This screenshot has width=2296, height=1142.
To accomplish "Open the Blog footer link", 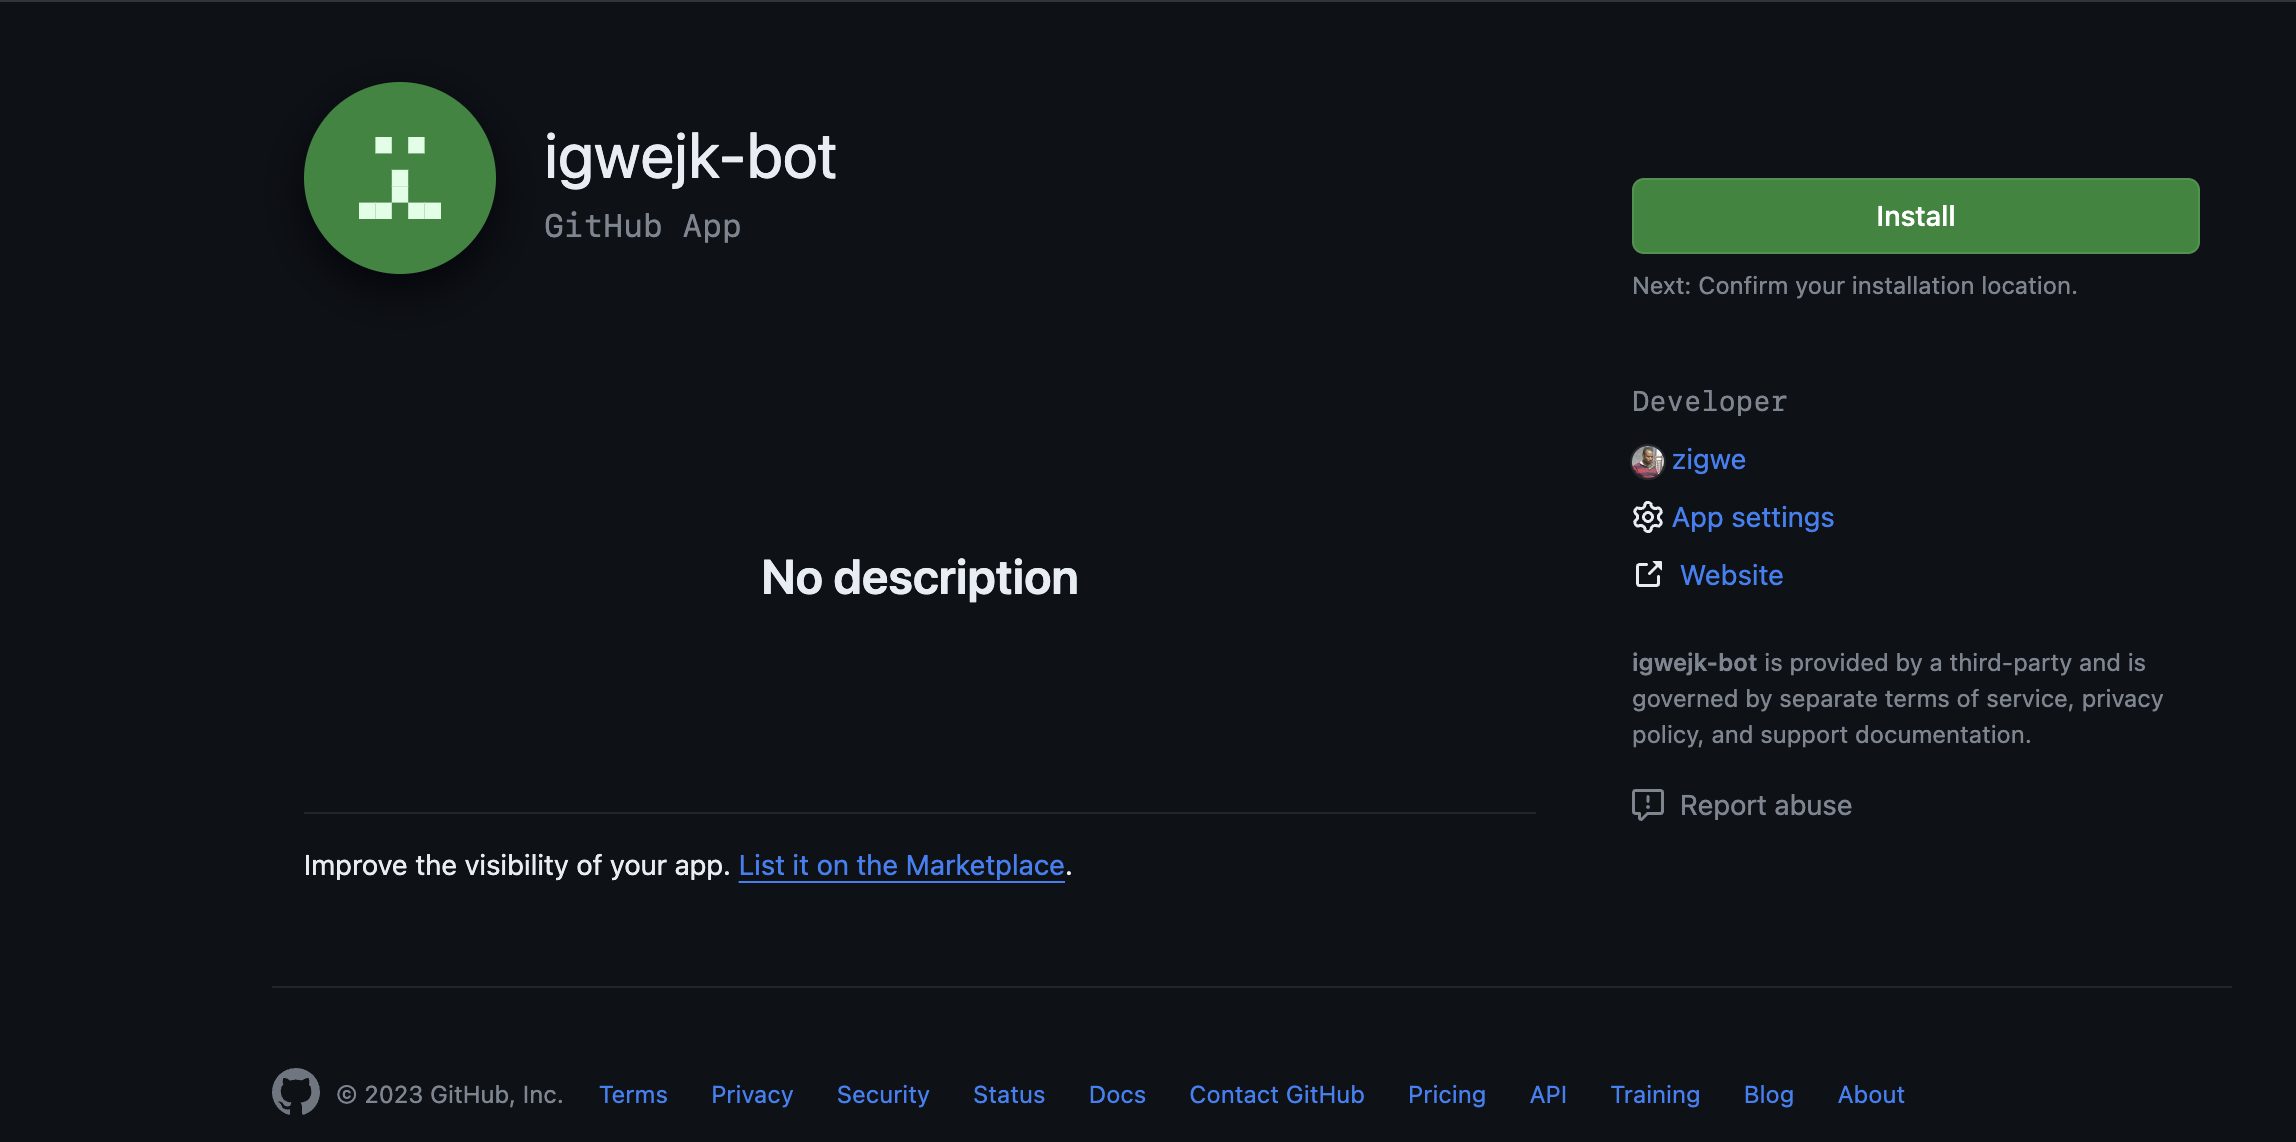I will [1768, 1095].
